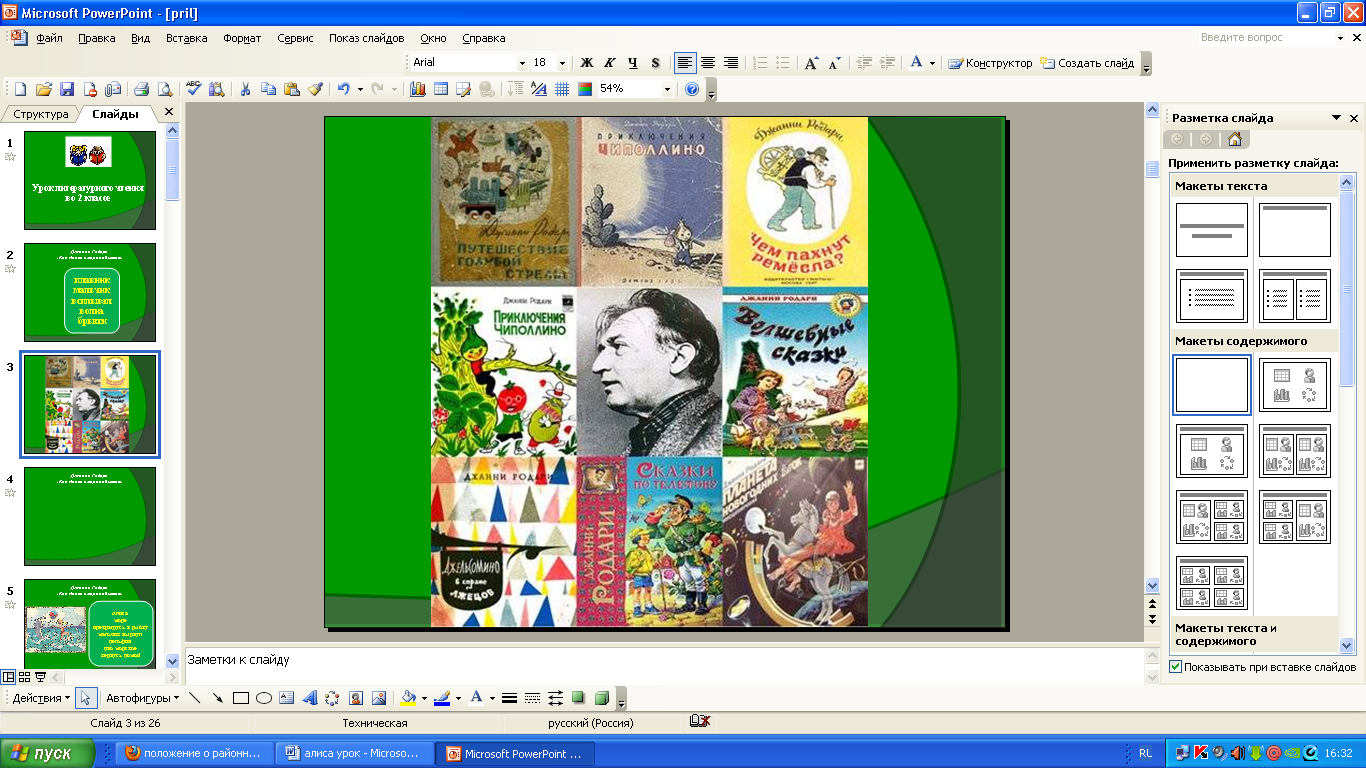This screenshot has width=1366, height=768.
Task: Align text right
Action: (x=731, y=63)
